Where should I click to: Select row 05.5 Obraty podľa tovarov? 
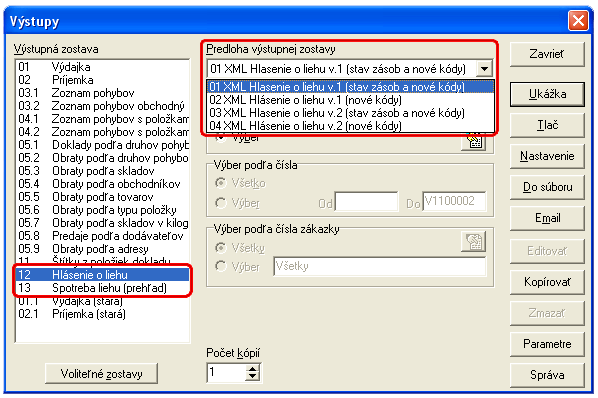tap(103, 197)
